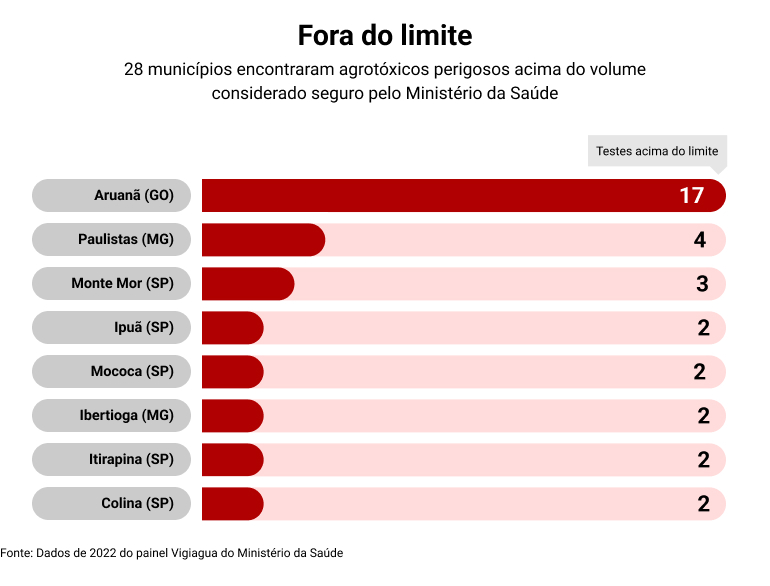Click the dark red Ipuã bar segment

pos(232,328)
